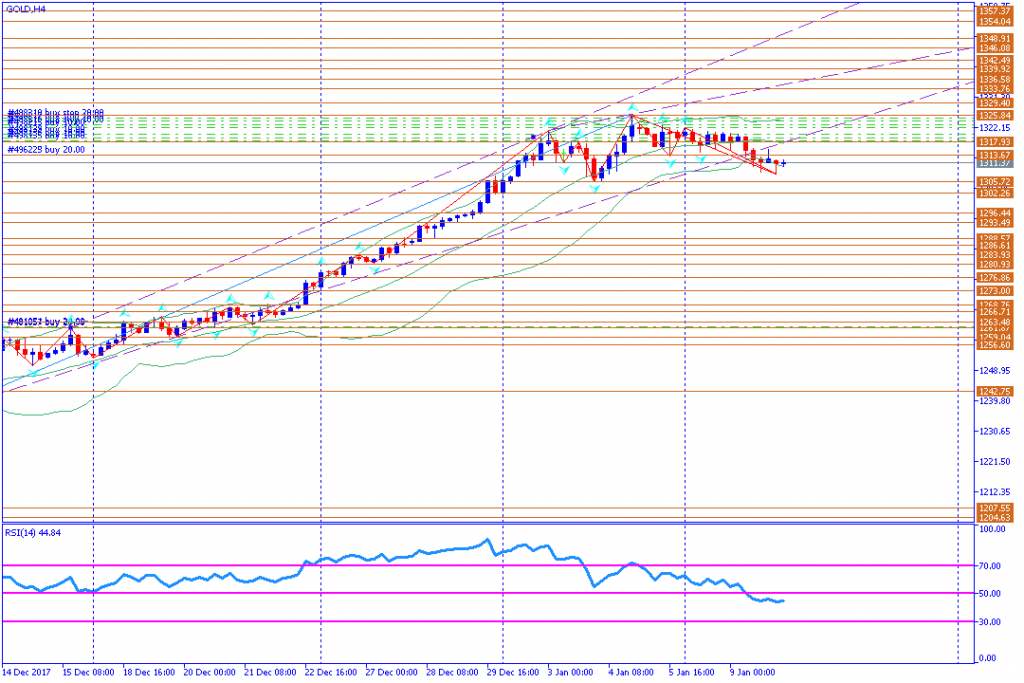This screenshot has width=1024, height=683.
Task: Click the down fractal arrow near 15 Dec low
Action: tap(96, 365)
